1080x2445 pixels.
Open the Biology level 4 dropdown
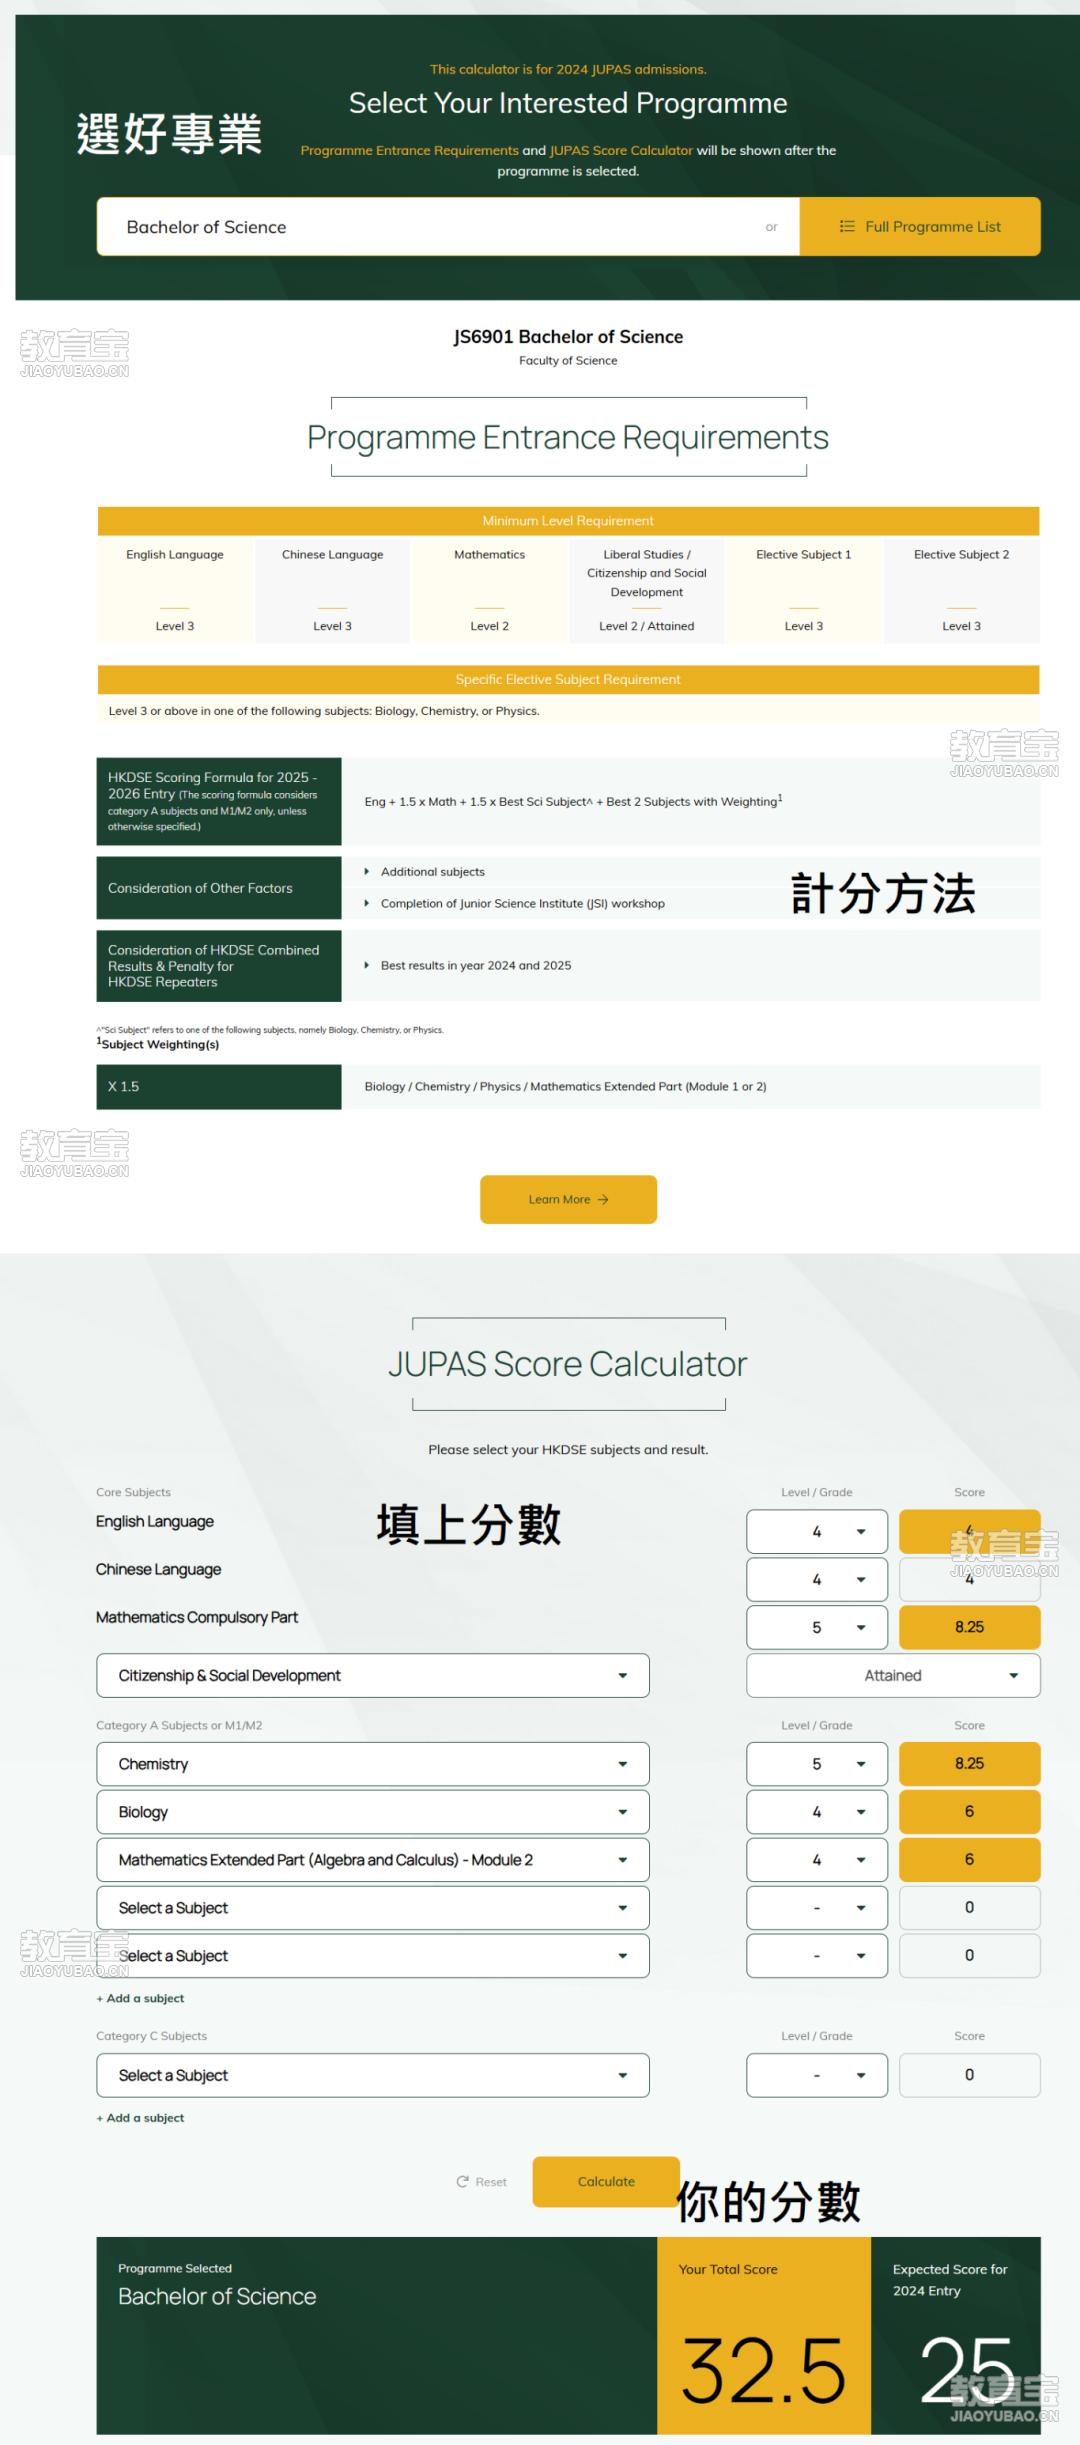point(817,1812)
